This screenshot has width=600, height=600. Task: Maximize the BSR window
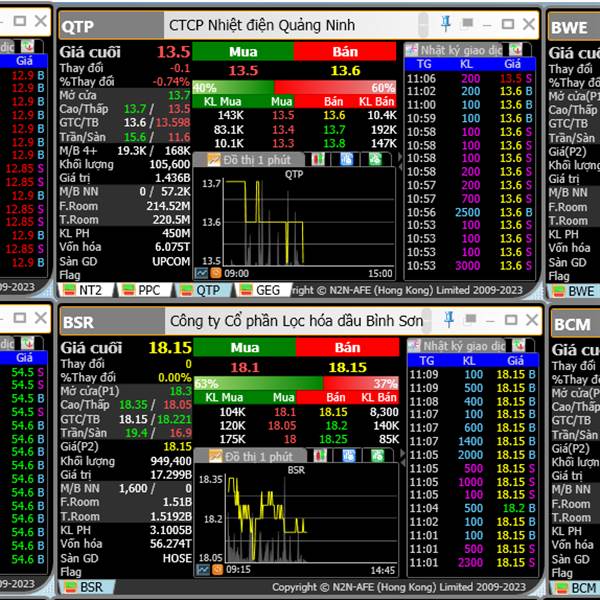coord(511,320)
